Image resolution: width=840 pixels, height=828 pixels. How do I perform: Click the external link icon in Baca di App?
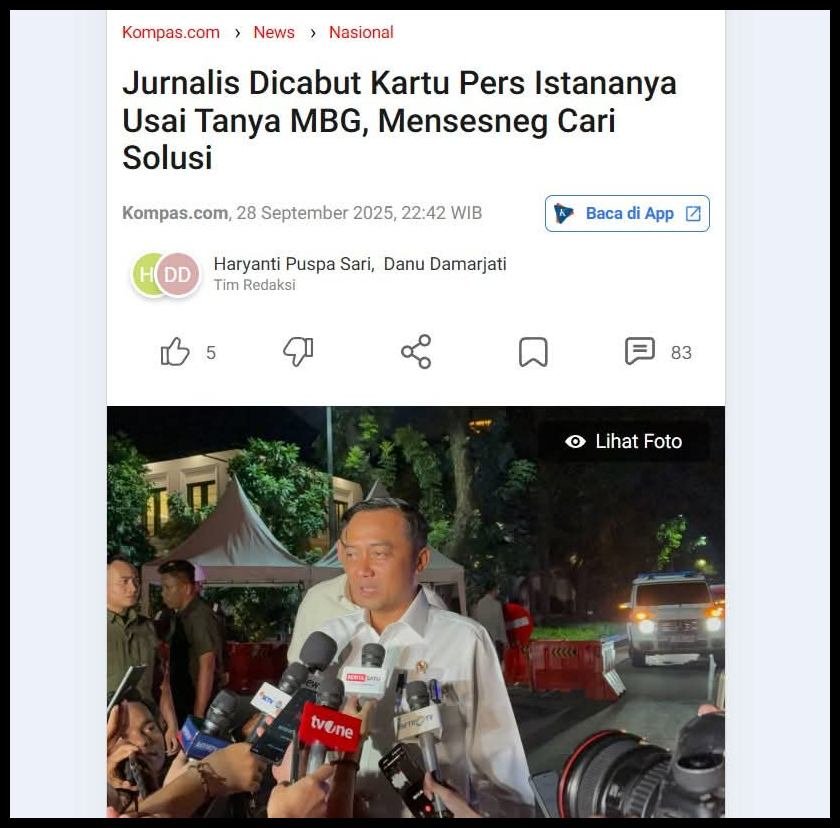tap(693, 214)
